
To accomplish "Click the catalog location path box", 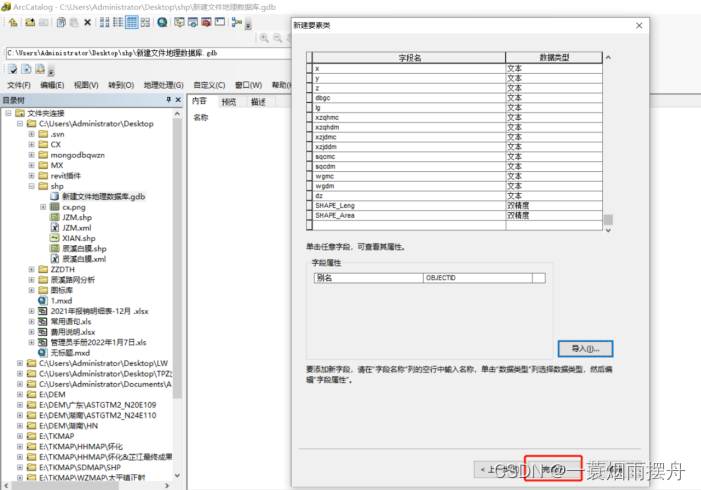I will pos(148,53).
